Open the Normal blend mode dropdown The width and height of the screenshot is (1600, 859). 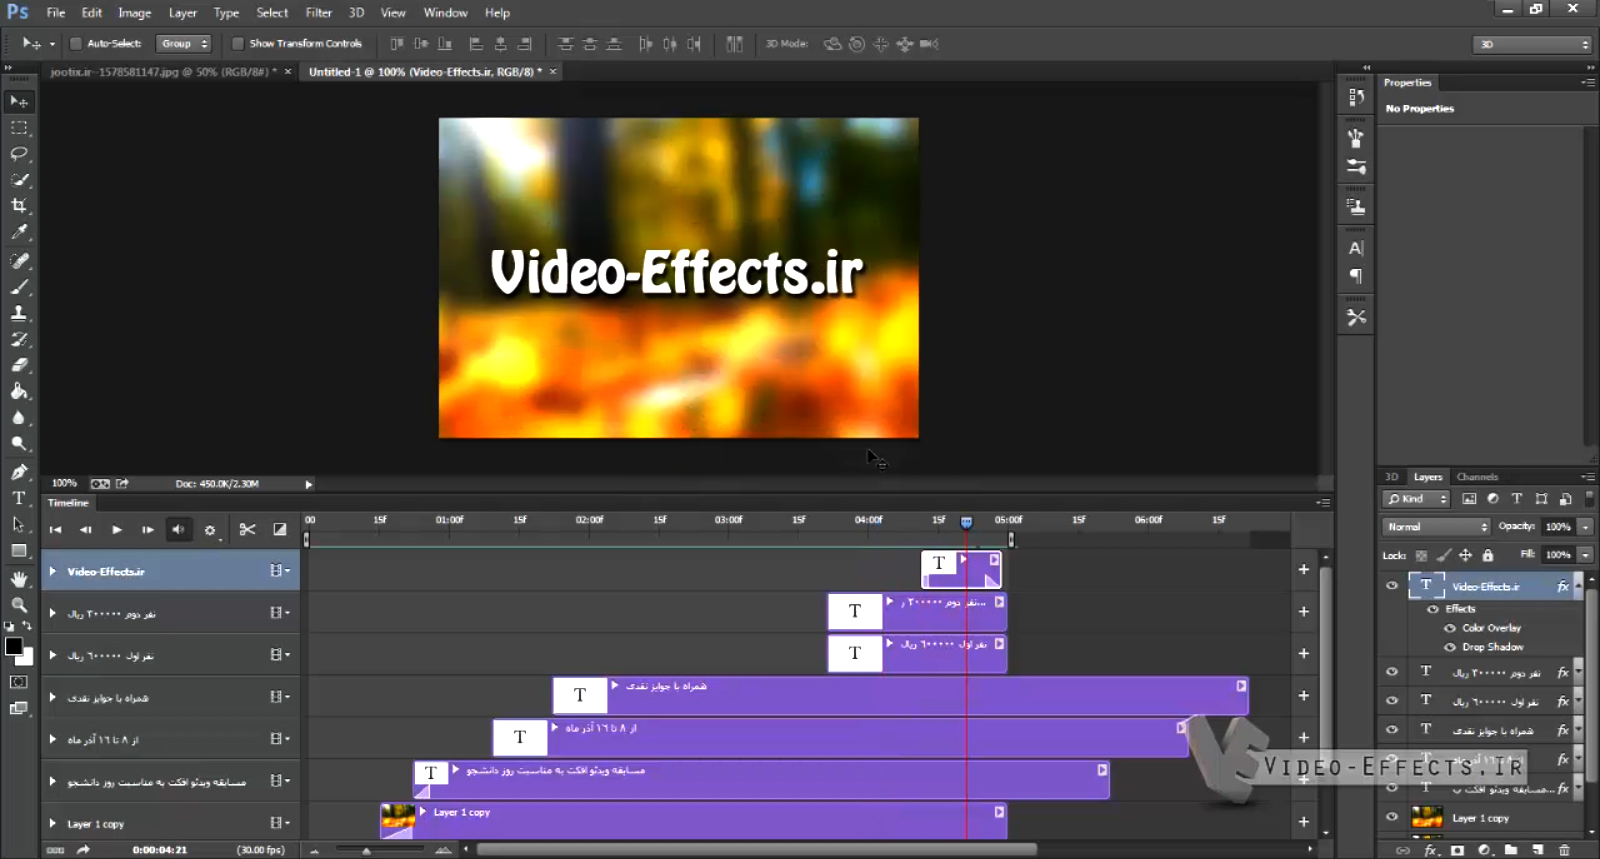click(1437, 527)
